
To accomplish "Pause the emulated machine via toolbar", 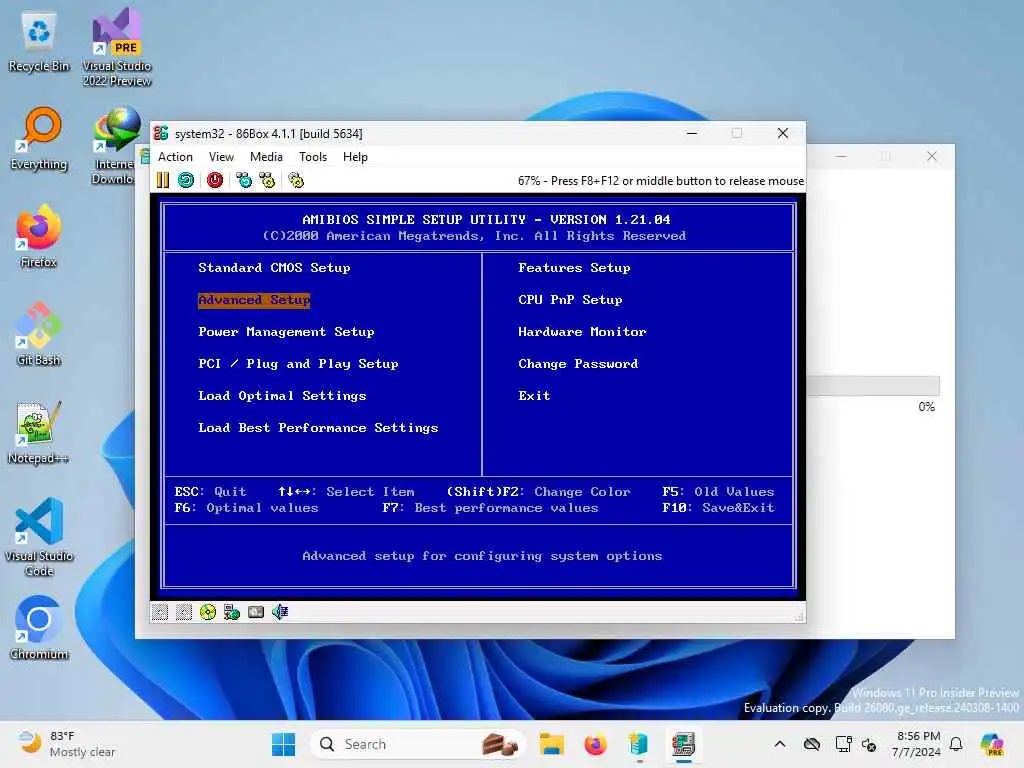I will [x=163, y=180].
